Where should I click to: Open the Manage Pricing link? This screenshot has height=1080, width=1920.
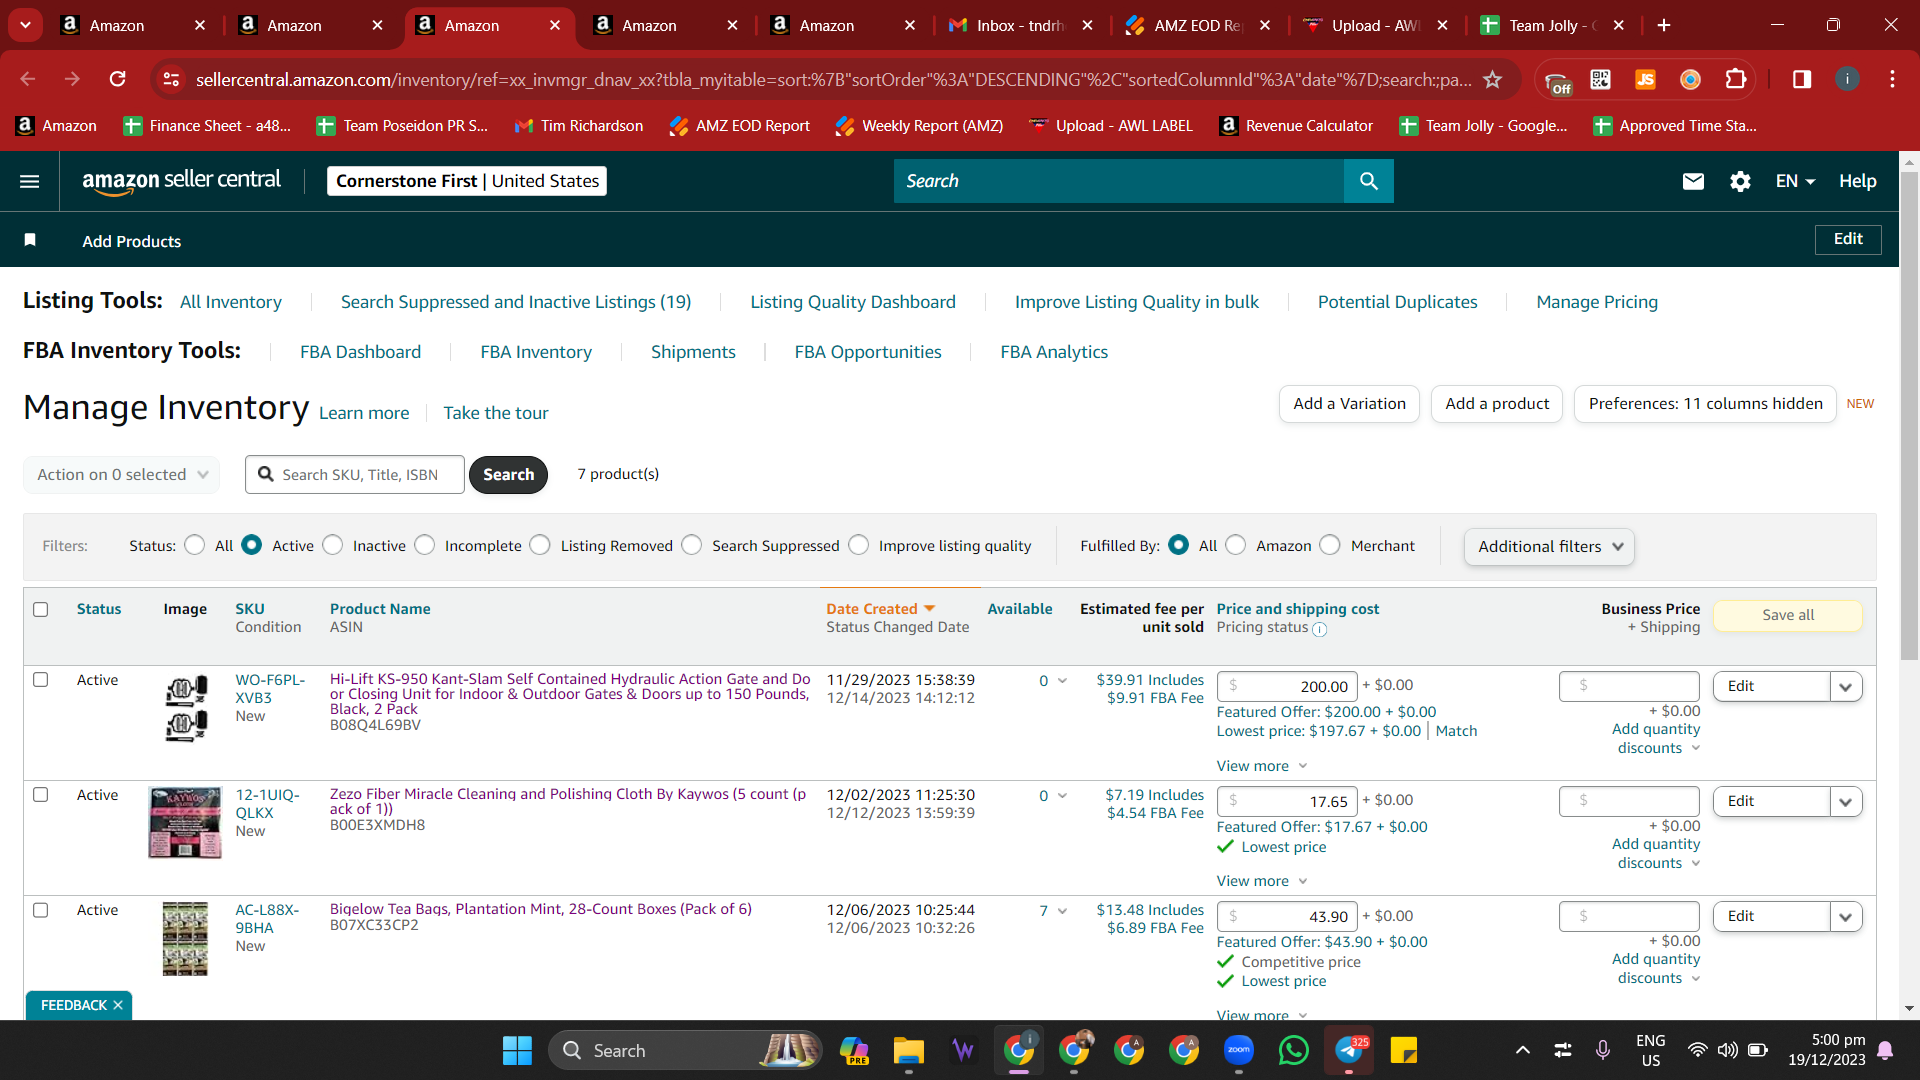pyautogui.click(x=1597, y=302)
